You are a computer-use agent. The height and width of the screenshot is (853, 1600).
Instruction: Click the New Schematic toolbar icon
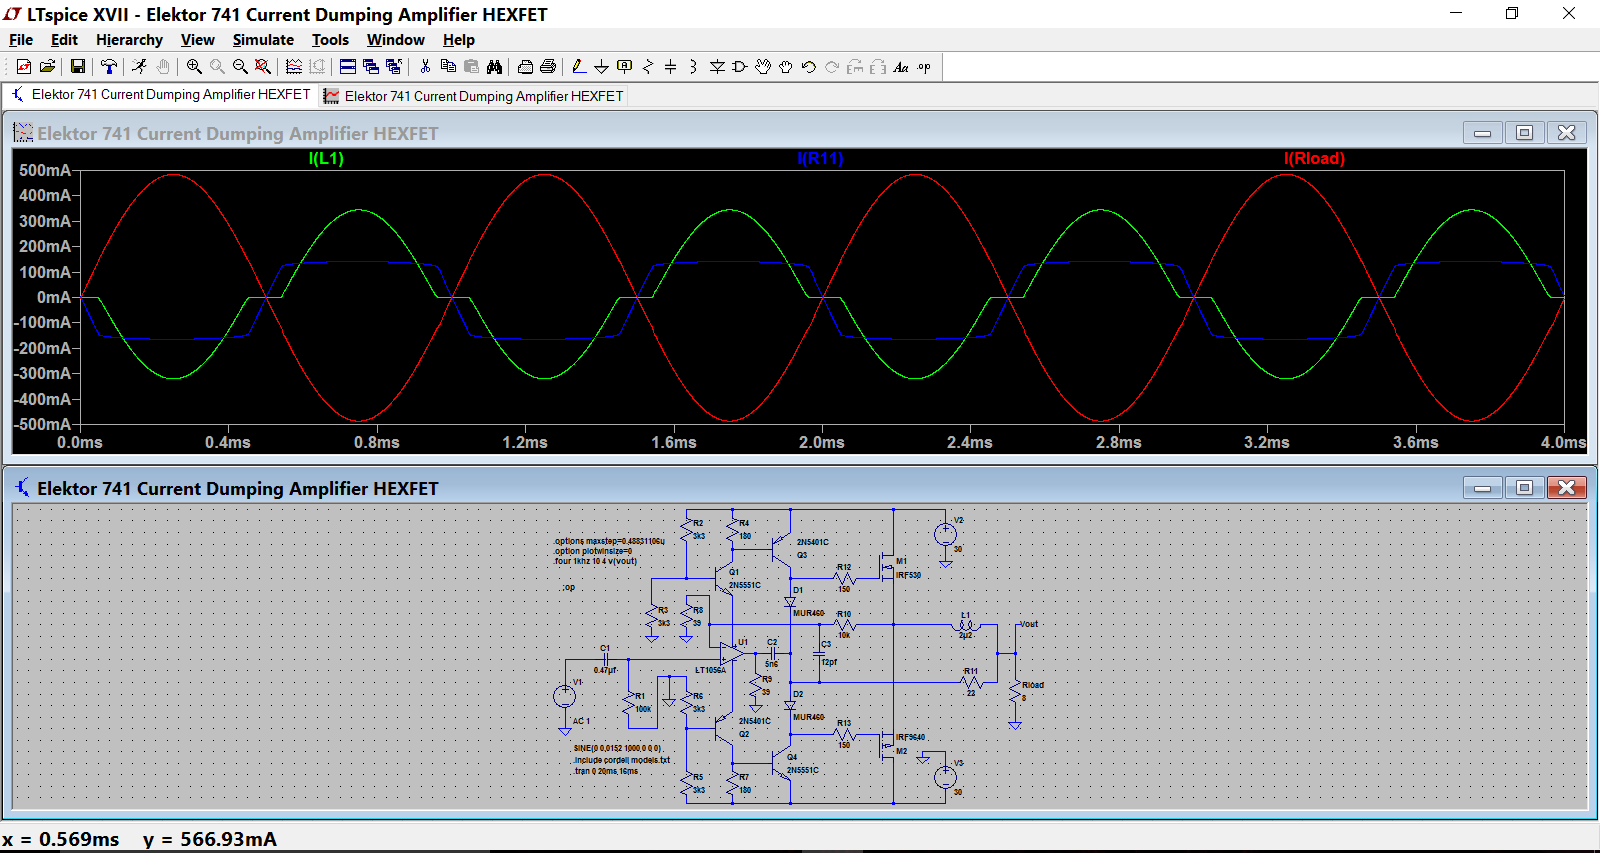24,67
